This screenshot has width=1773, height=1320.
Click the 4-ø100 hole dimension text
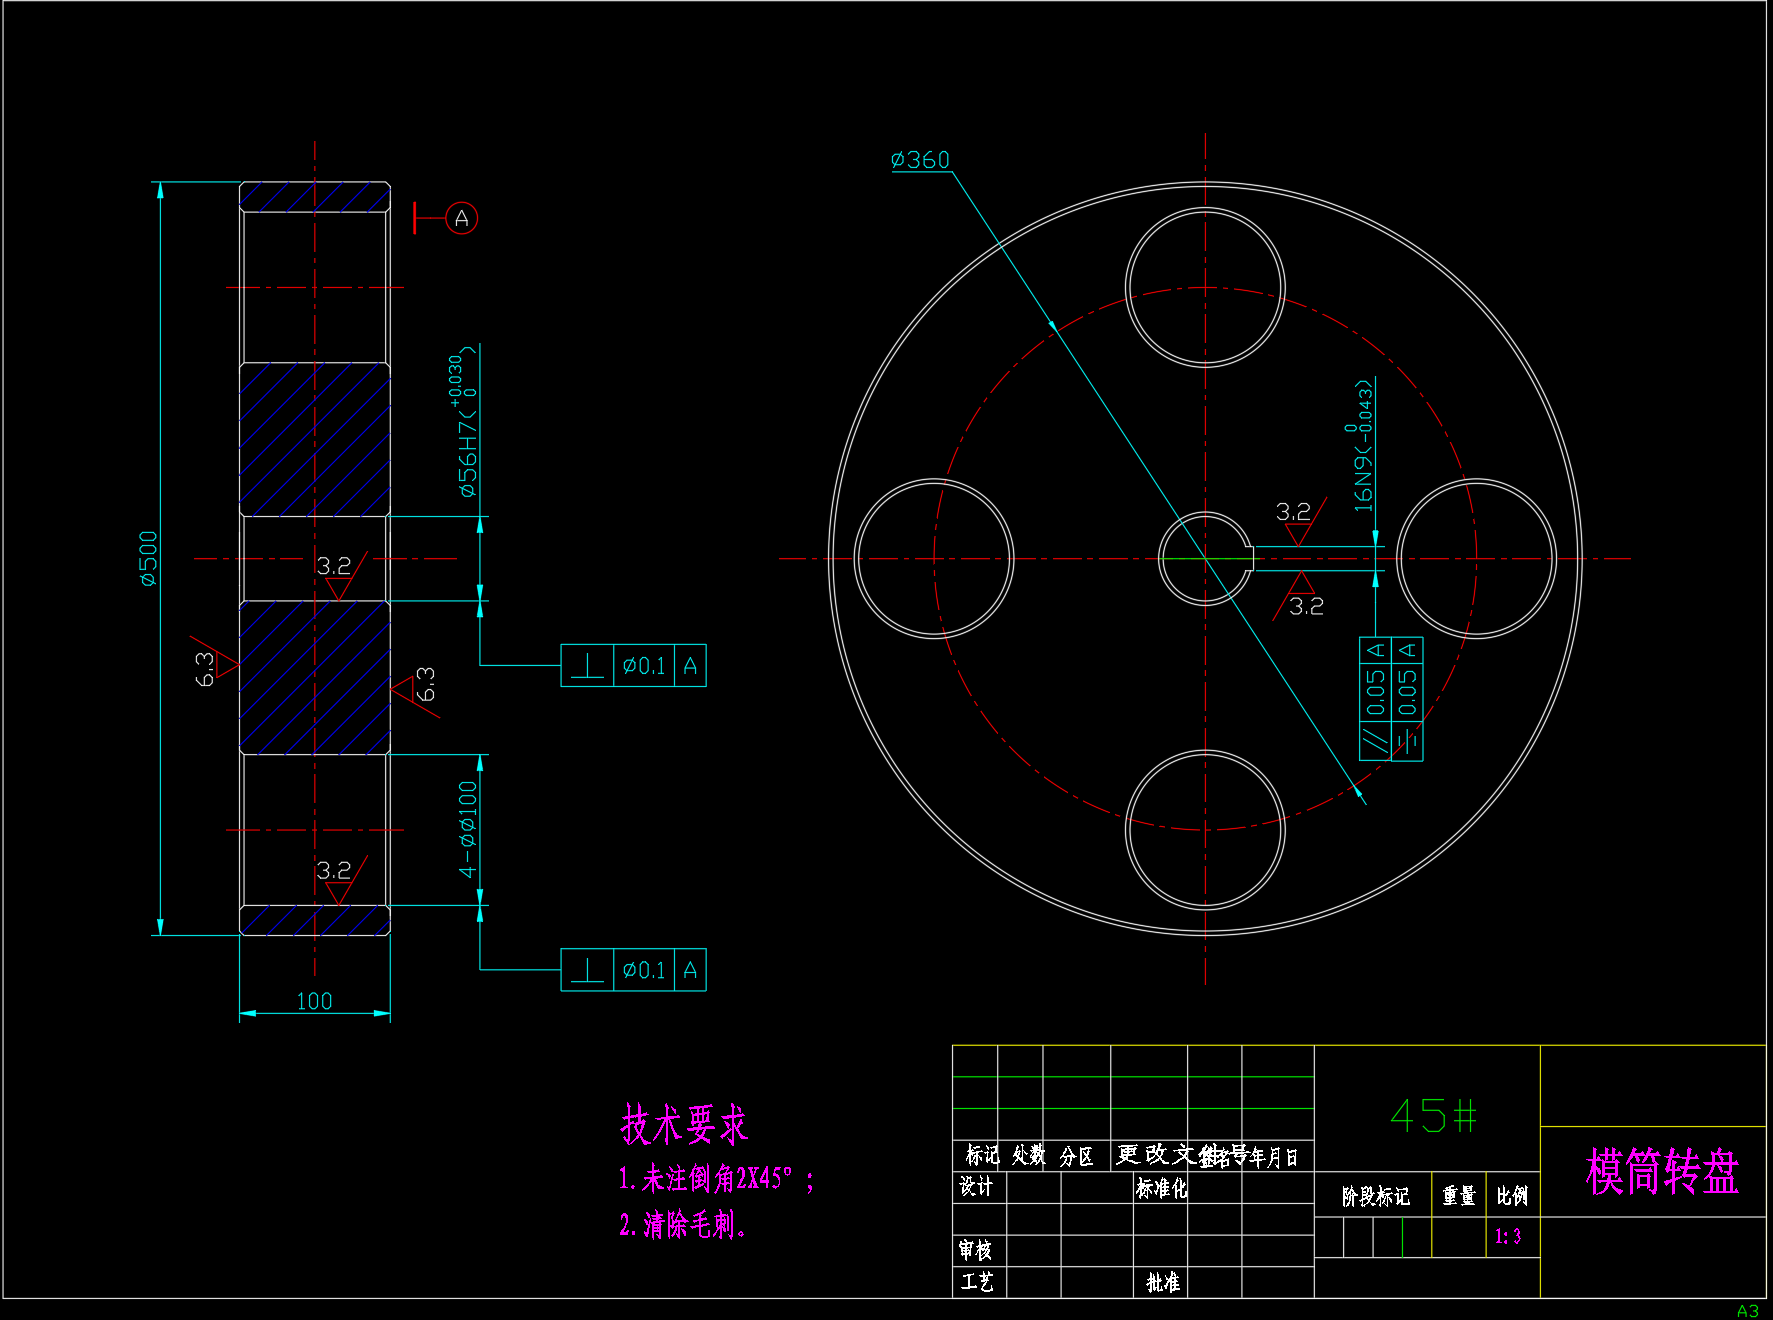[467, 829]
